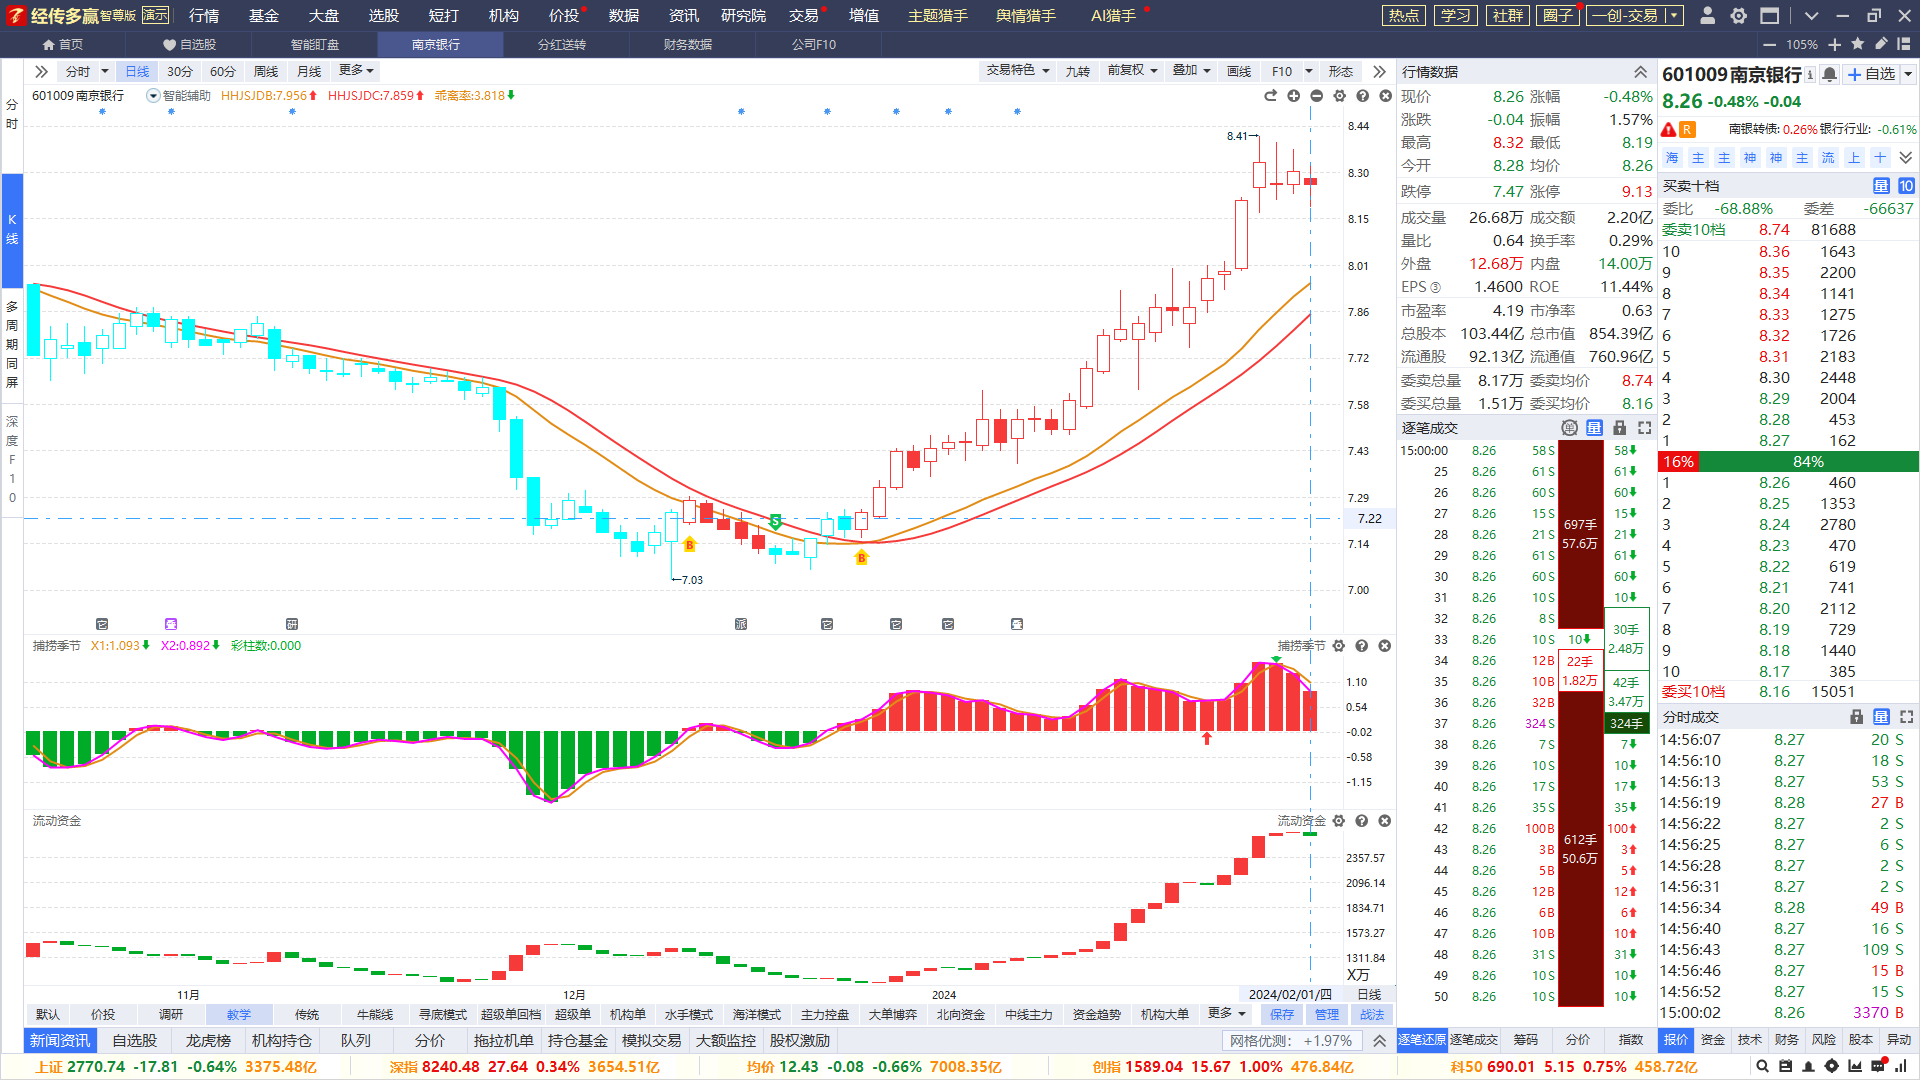Toggle 量 mode in 逐笔成交 header

pyautogui.click(x=1595, y=428)
